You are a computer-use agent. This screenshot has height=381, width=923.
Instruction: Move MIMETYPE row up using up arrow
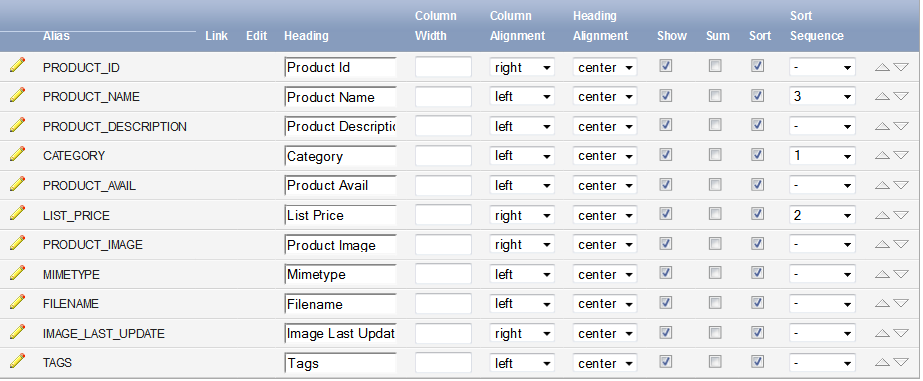pyautogui.click(x=882, y=274)
